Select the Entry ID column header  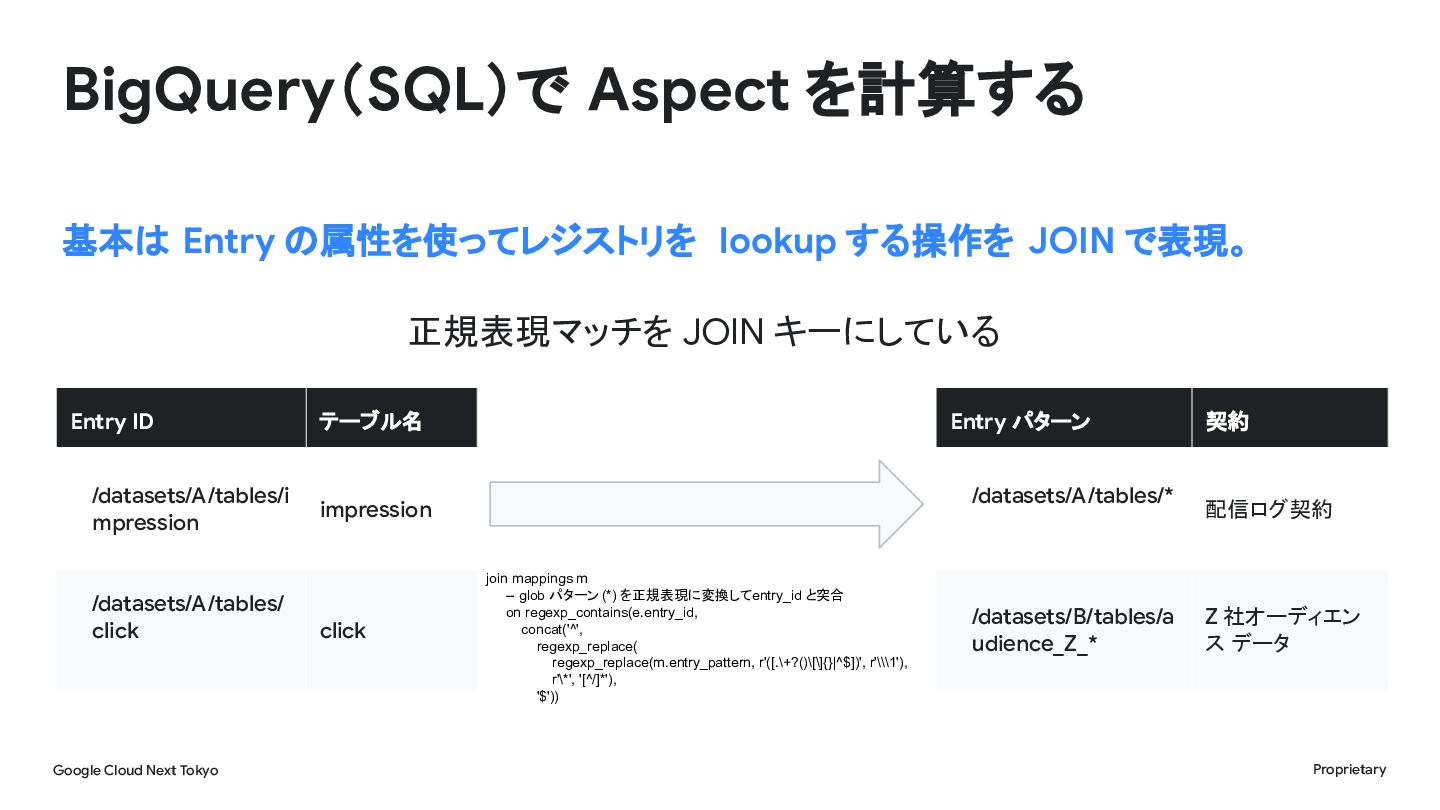181,418
